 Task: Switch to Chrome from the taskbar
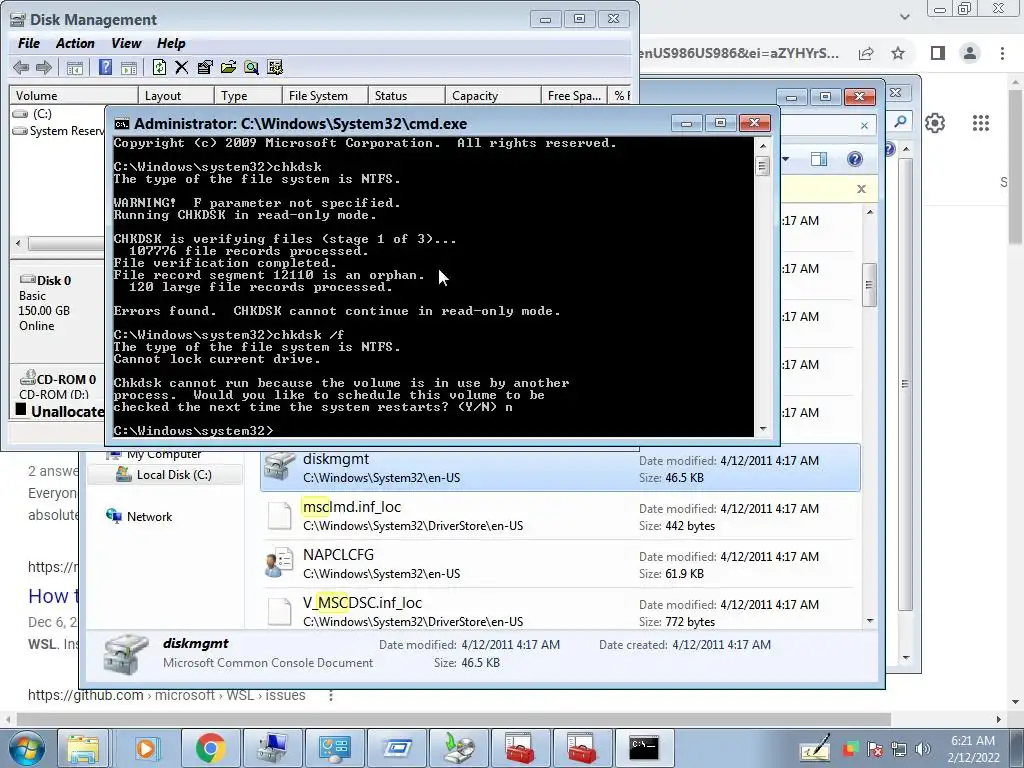210,748
